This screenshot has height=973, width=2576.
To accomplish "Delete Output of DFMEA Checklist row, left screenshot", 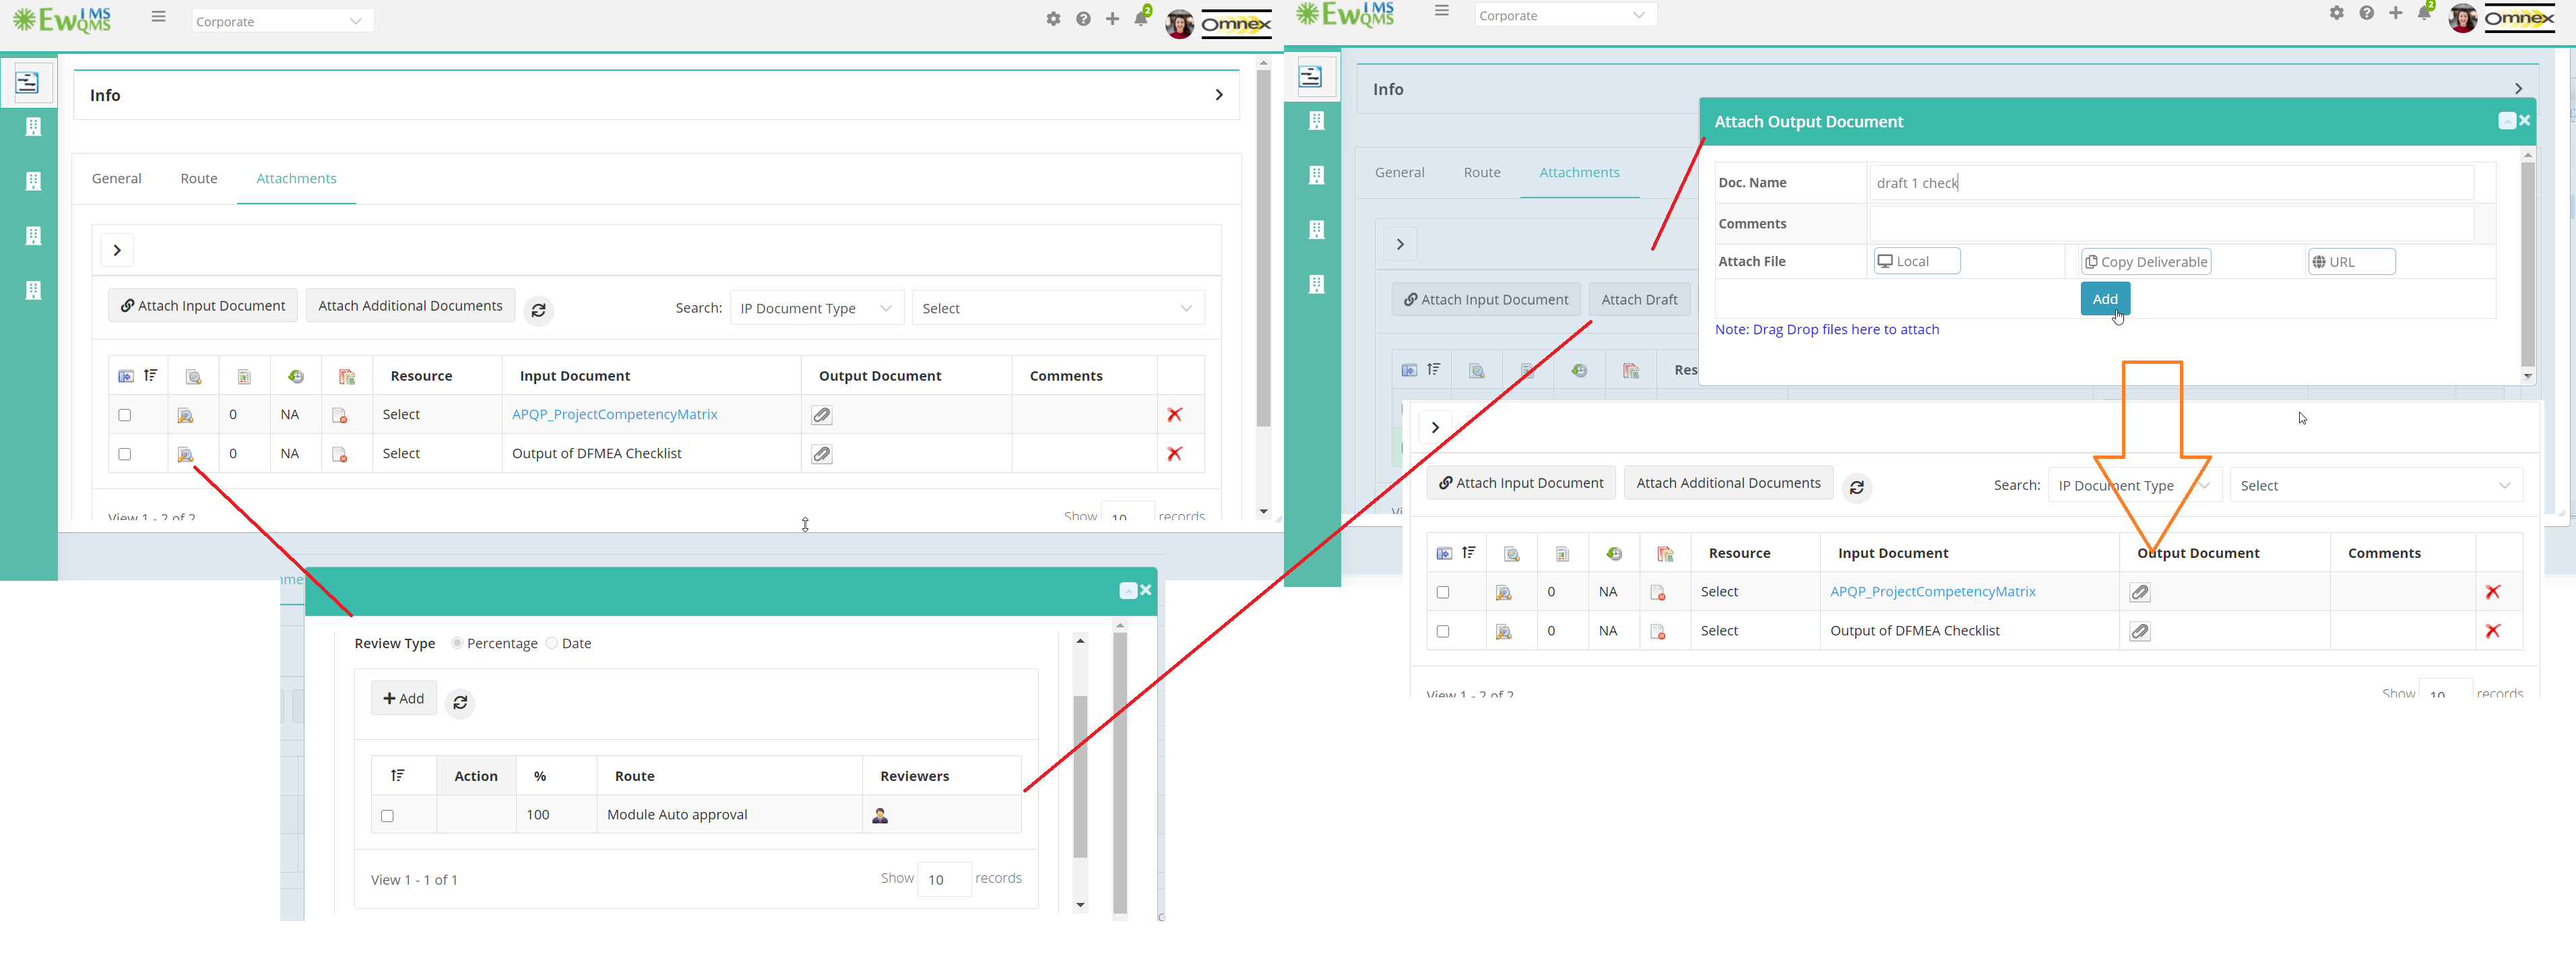I will tap(1175, 453).
